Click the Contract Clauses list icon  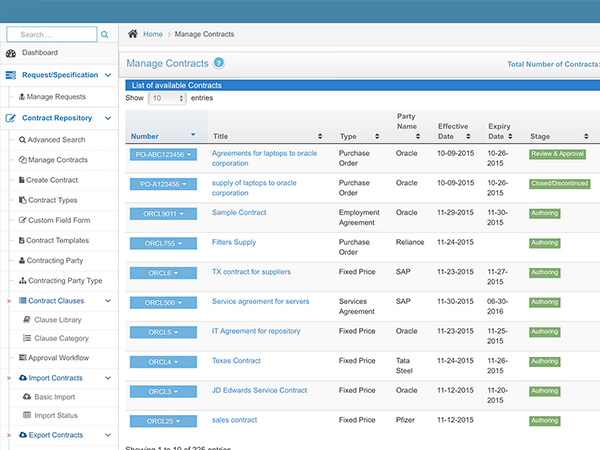(23, 301)
